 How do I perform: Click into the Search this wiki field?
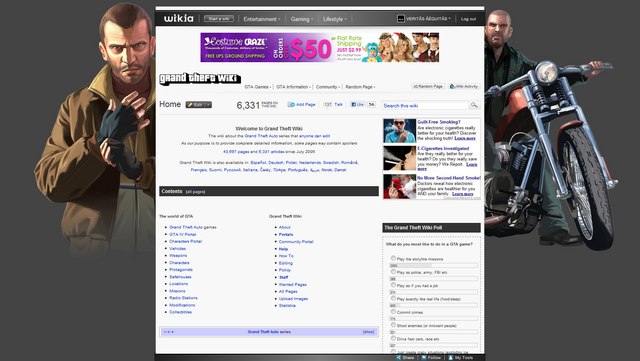[x=425, y=105]
